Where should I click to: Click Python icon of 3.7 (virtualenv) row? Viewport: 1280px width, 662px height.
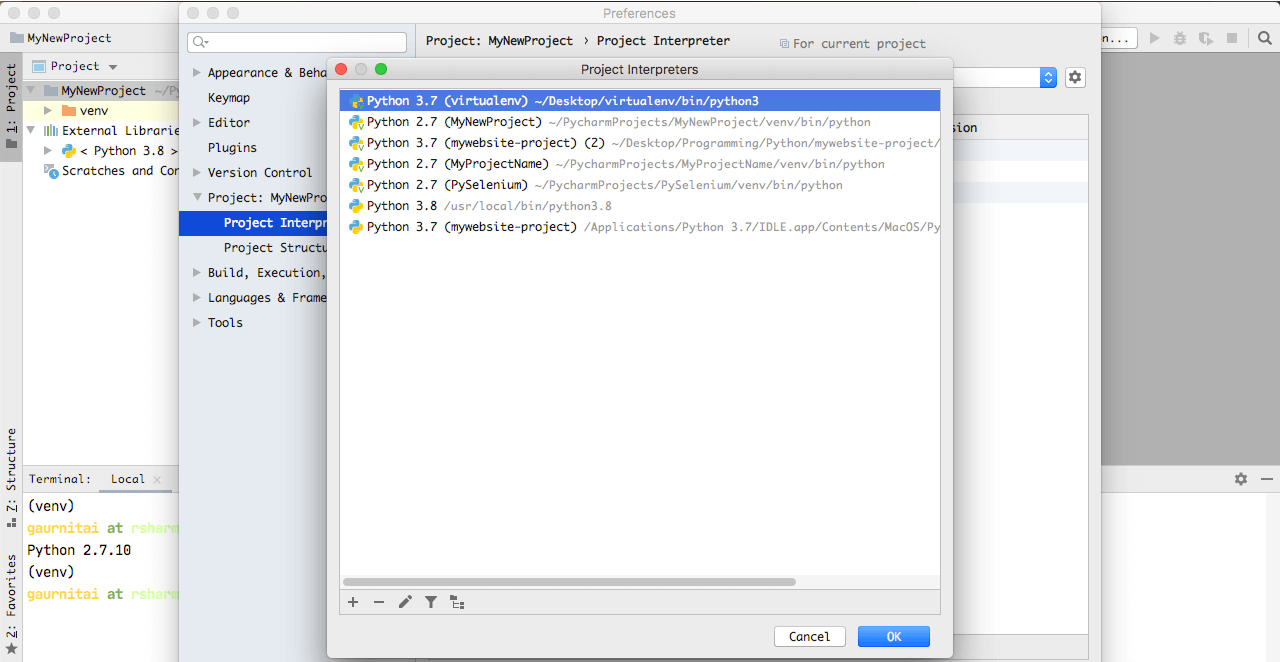356,101
